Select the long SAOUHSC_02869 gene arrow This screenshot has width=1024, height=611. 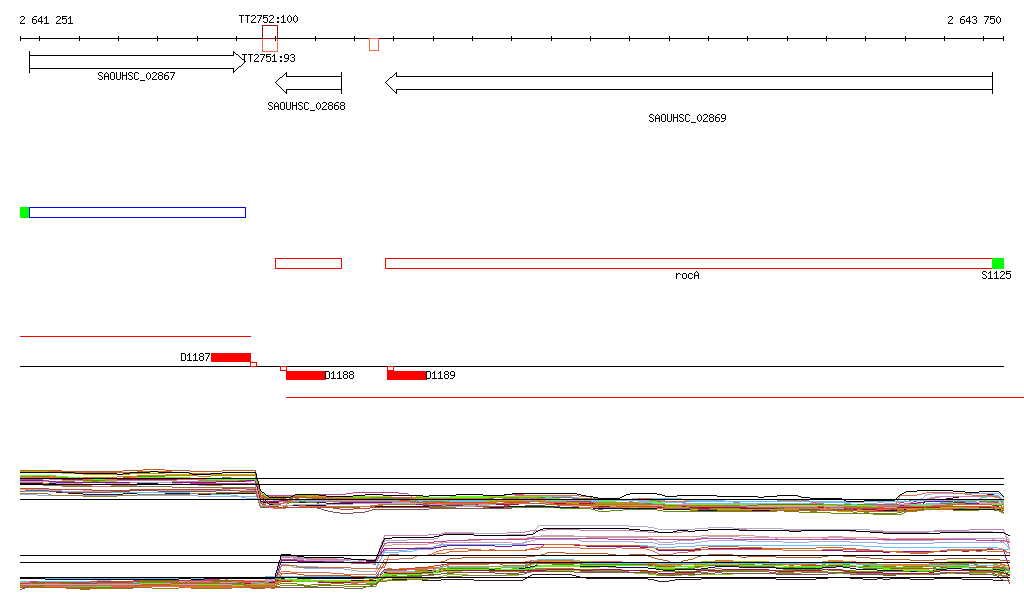click(x=688, y=82)
